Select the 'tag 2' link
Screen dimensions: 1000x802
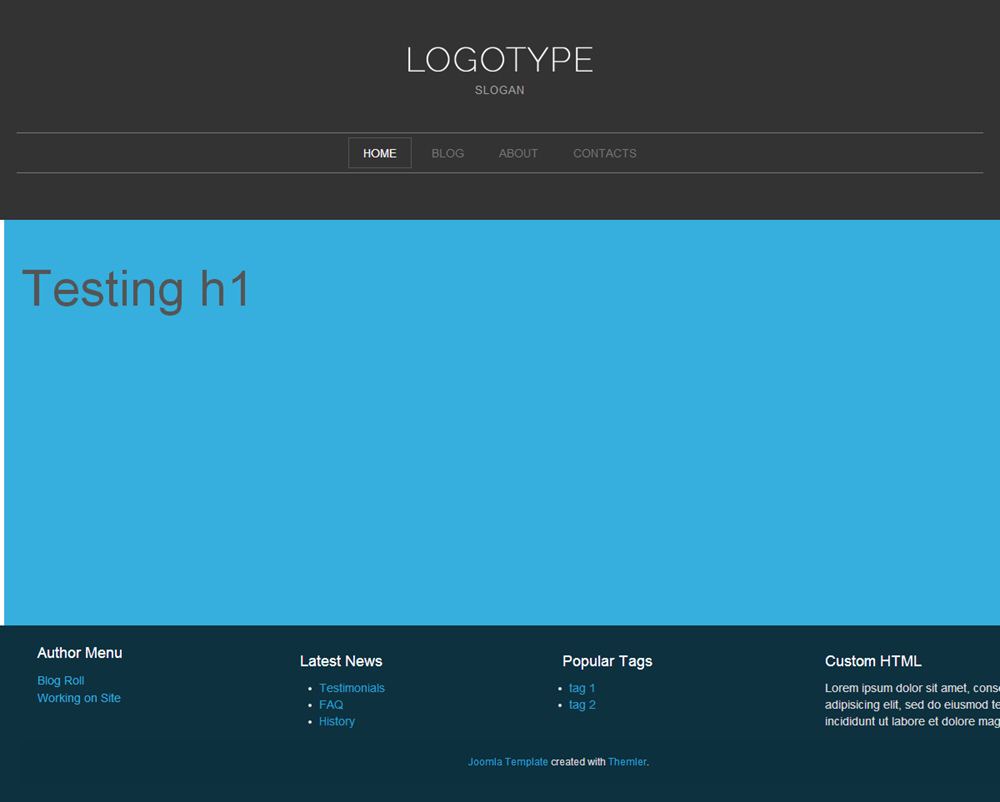coord(582,705)
